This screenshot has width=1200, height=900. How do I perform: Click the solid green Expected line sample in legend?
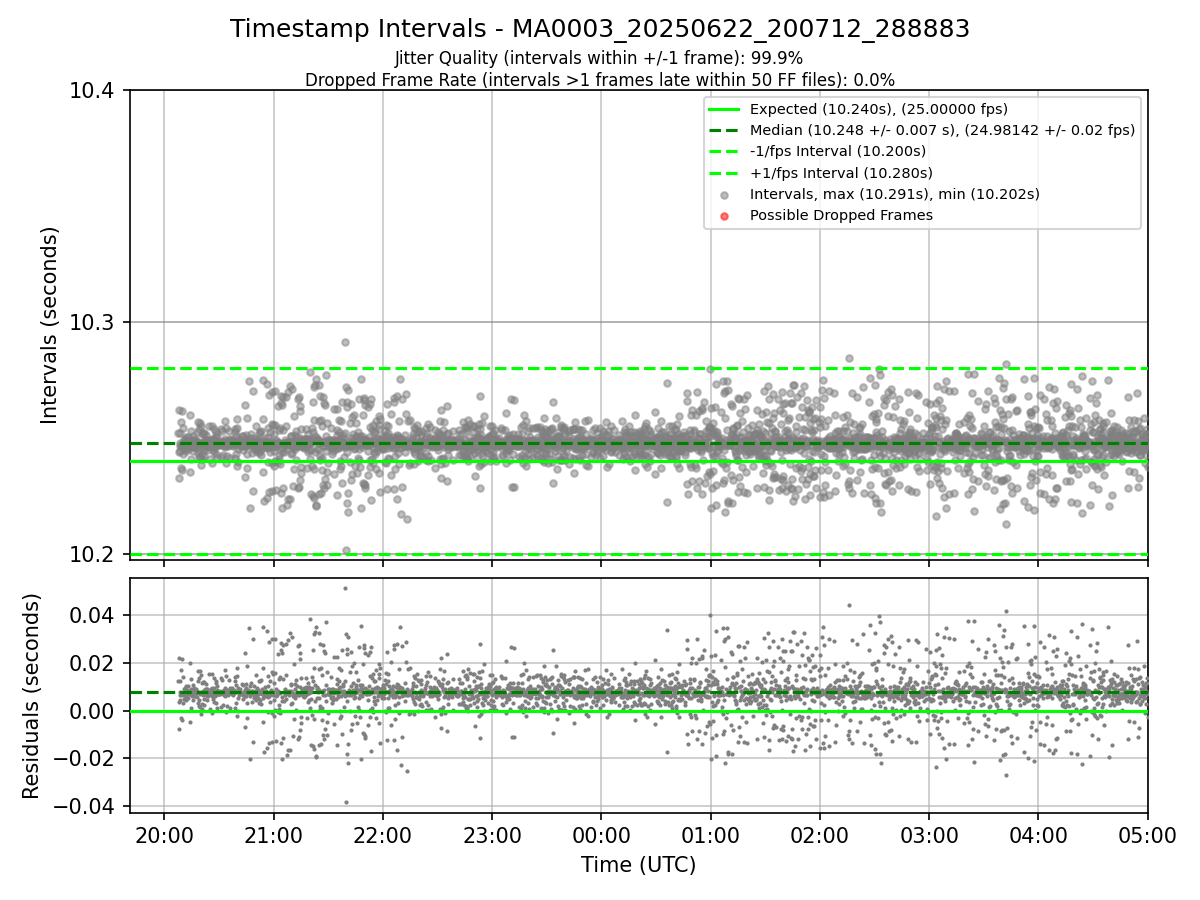pos(724,110)
